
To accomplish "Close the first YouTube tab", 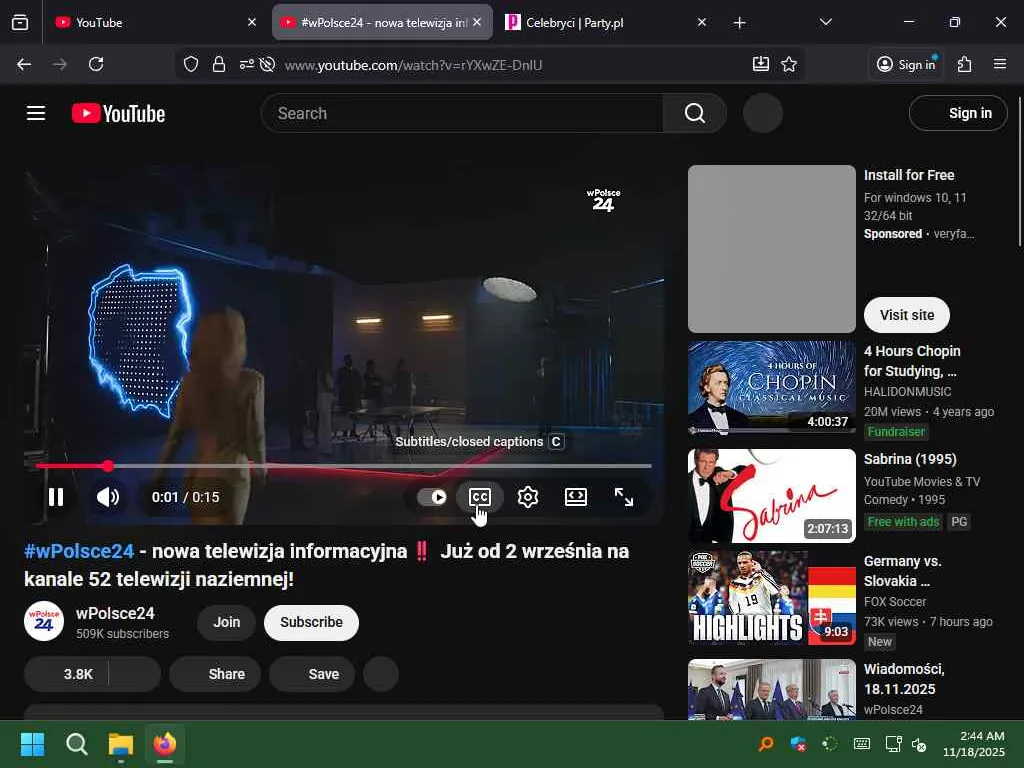I will pos(252,23).
